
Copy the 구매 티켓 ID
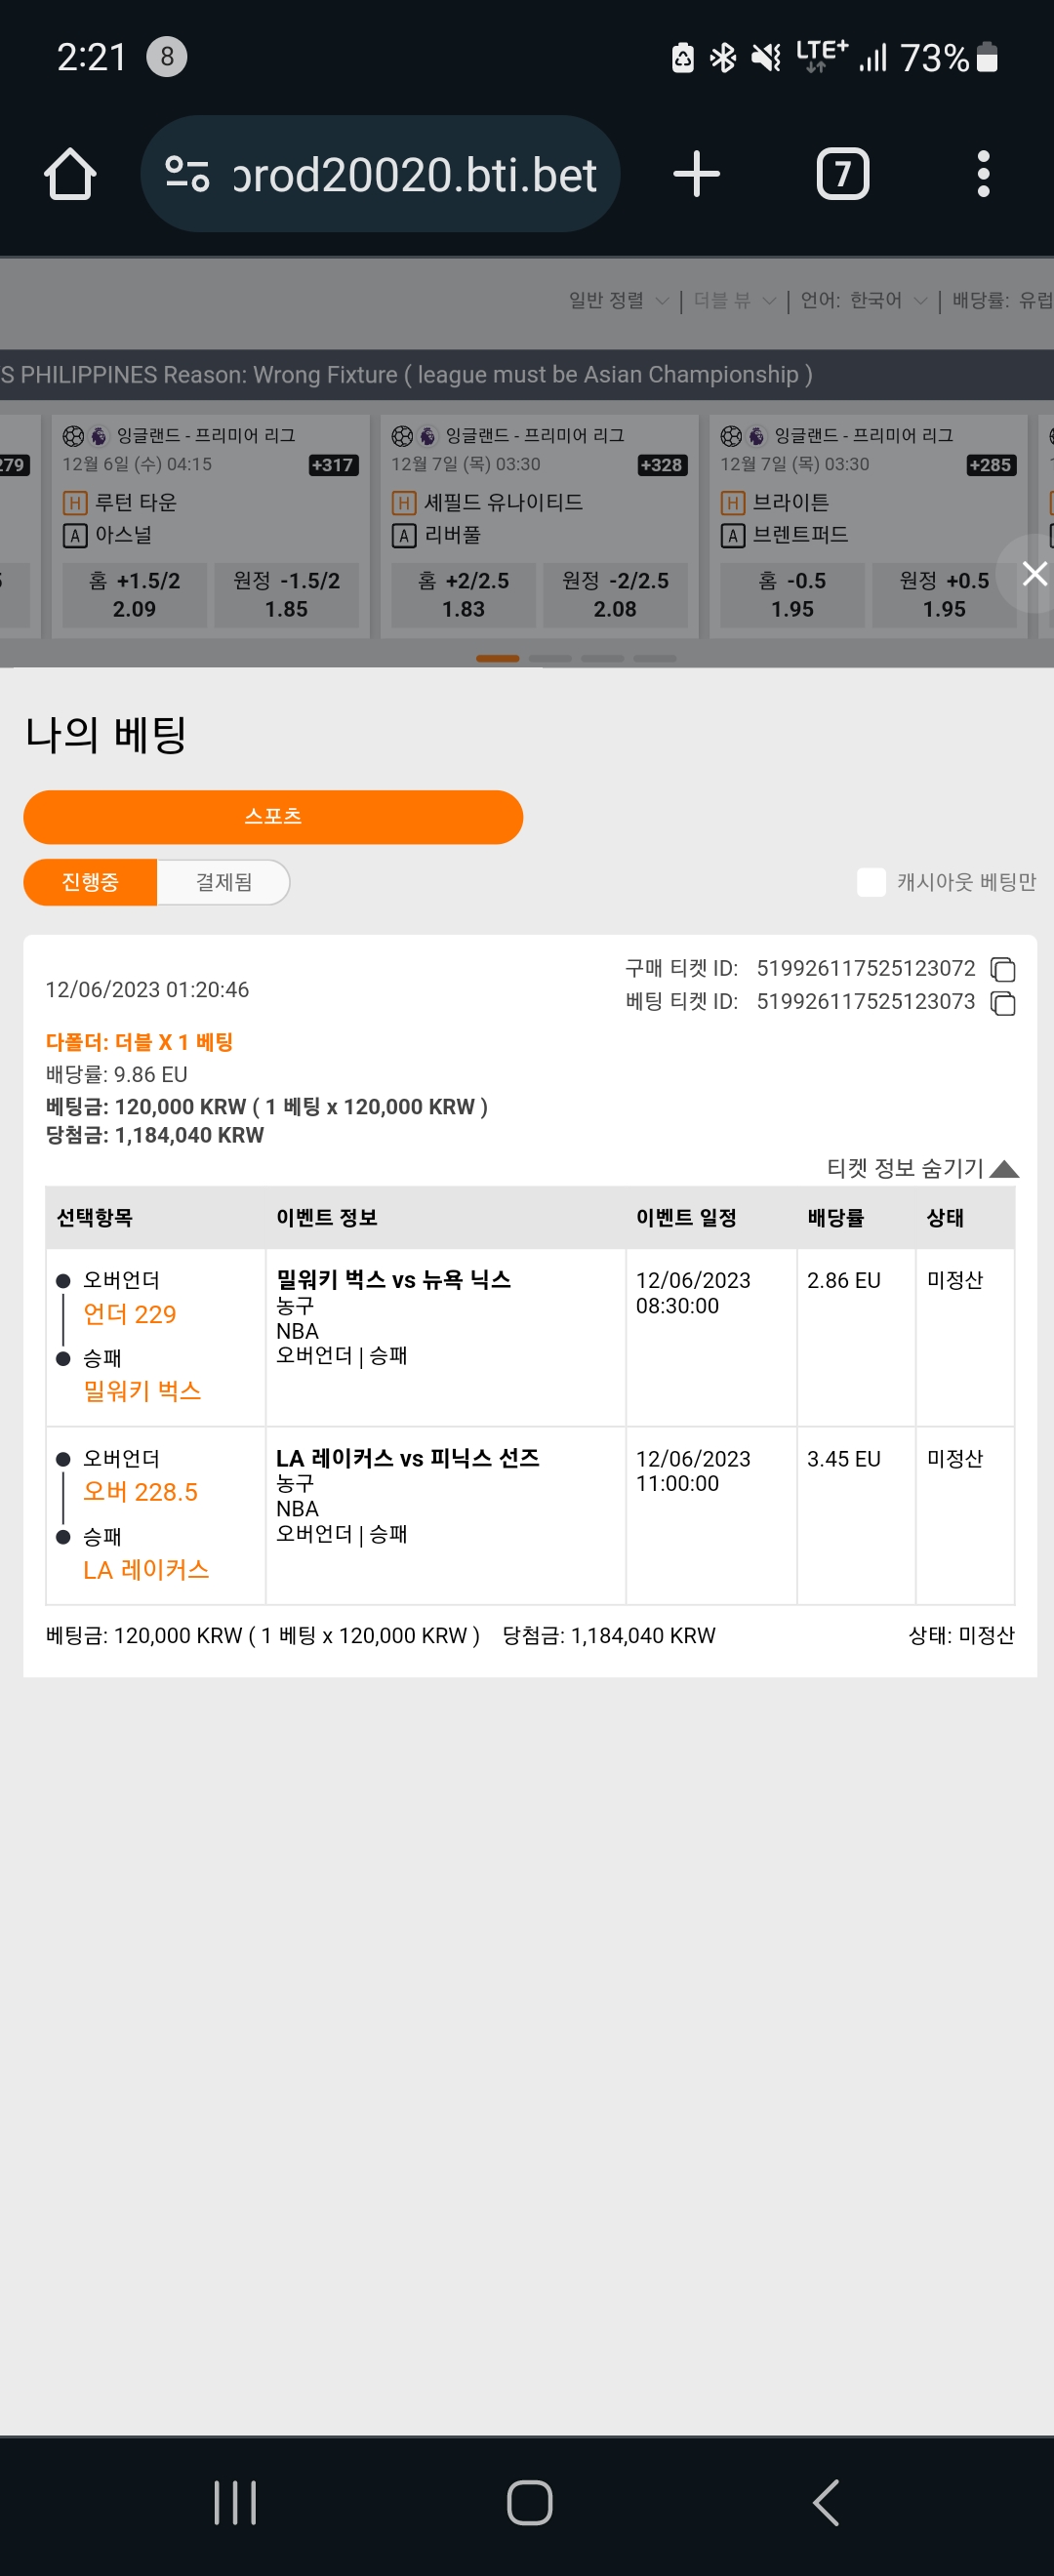[1002, 969]
